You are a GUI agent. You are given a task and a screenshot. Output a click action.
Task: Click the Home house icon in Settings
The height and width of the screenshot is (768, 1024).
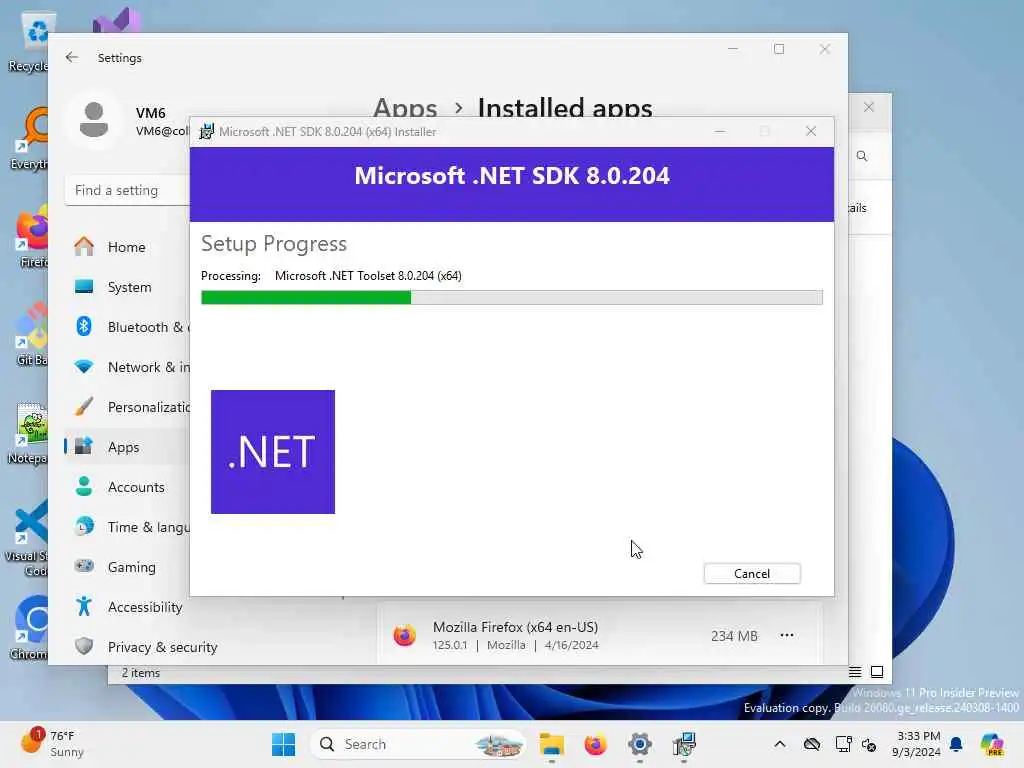point(84,246)
